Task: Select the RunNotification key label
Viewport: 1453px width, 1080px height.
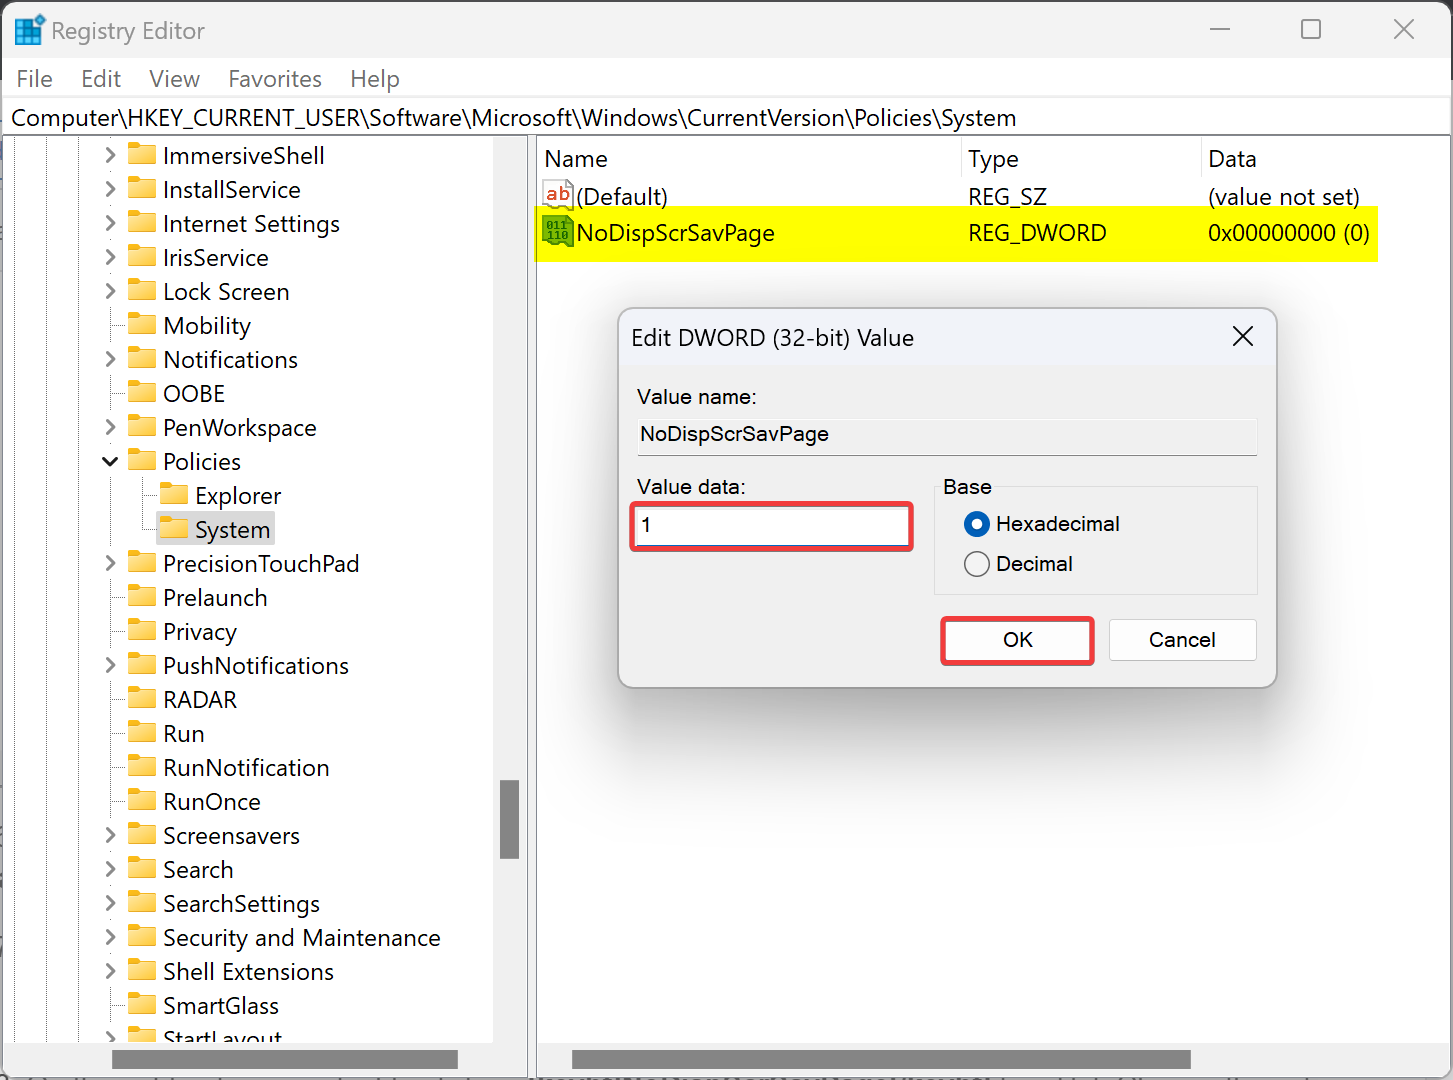Action: 246,767
